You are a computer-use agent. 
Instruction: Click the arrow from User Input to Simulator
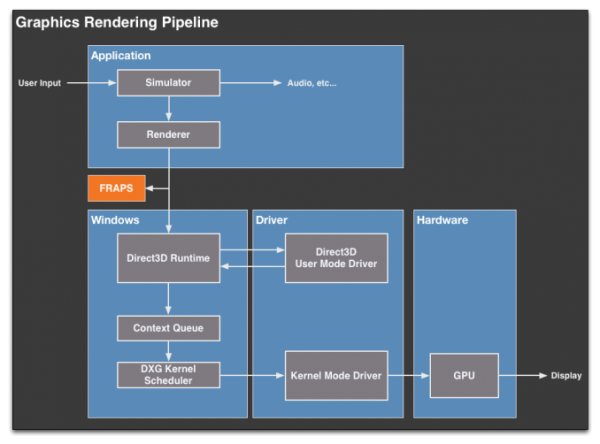pyautogui.click(x=92, y=83)
